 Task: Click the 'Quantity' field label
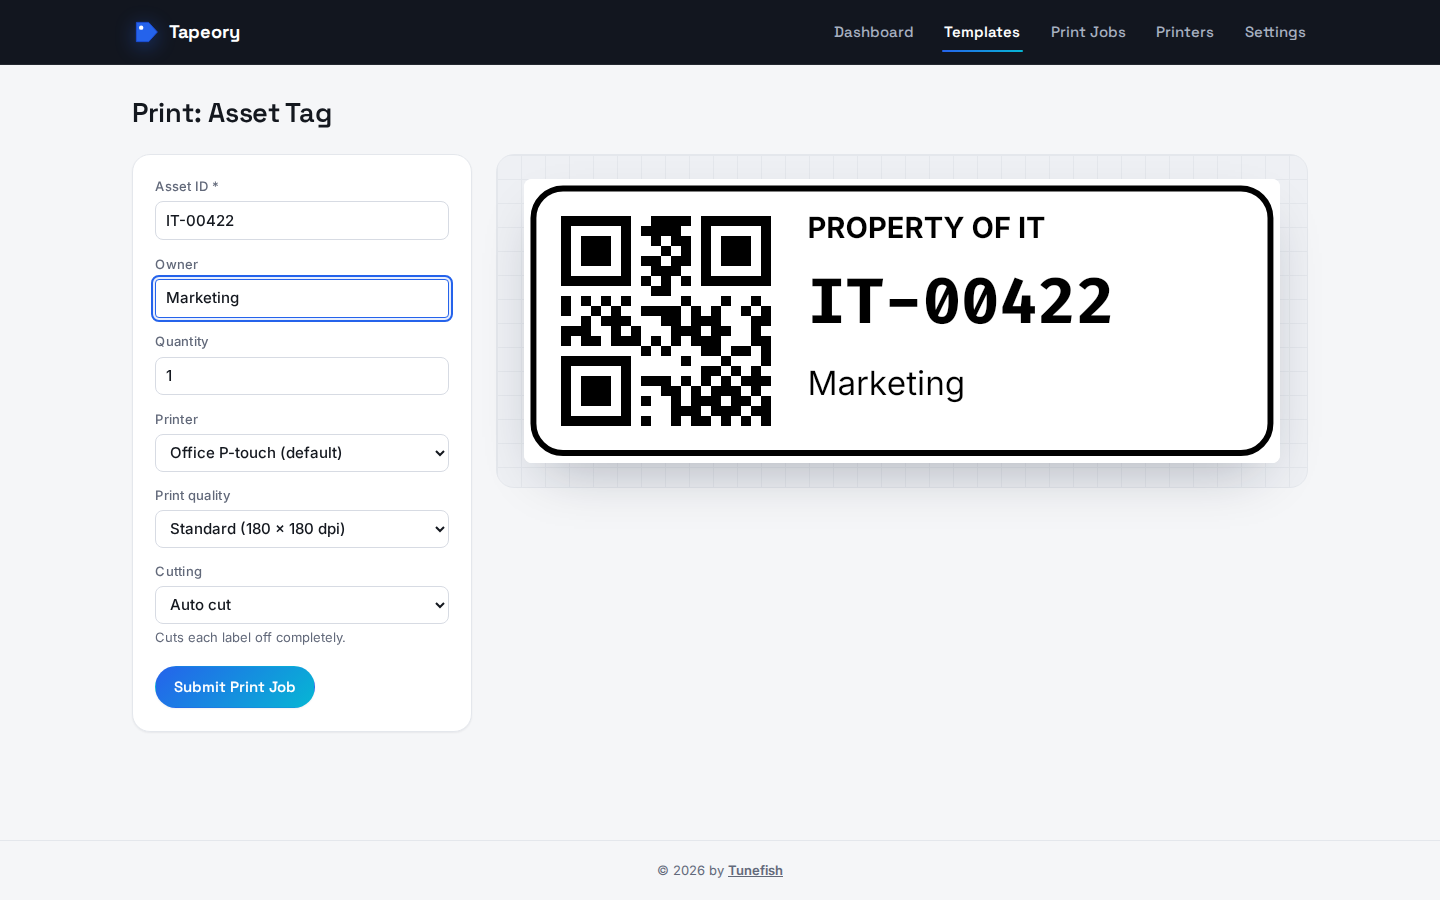pyautogui.click(x=182, y=342)
